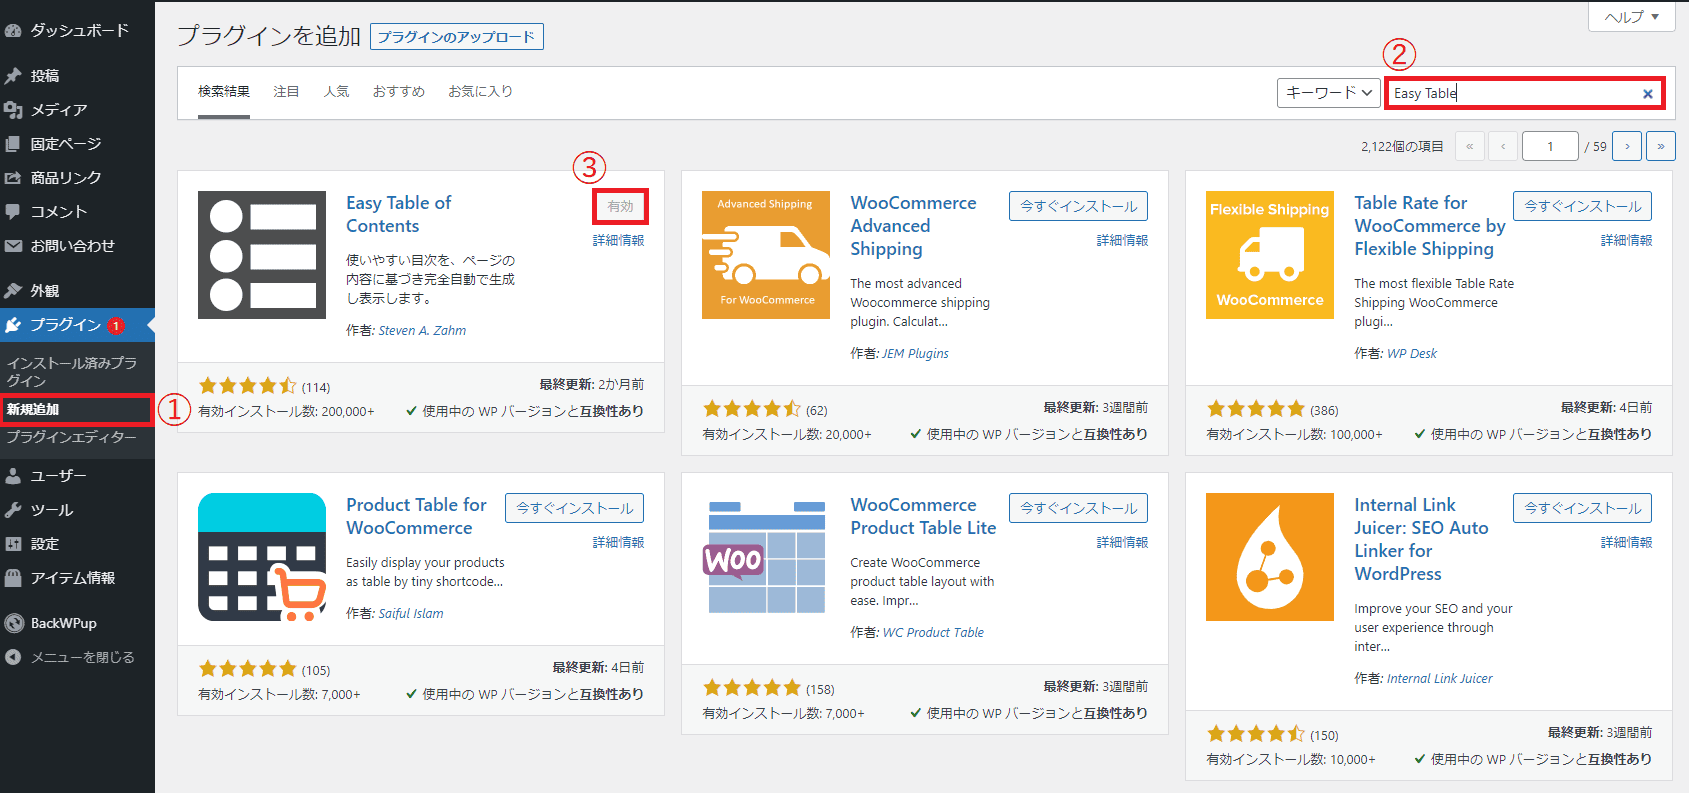Go to next results page

1627,146
